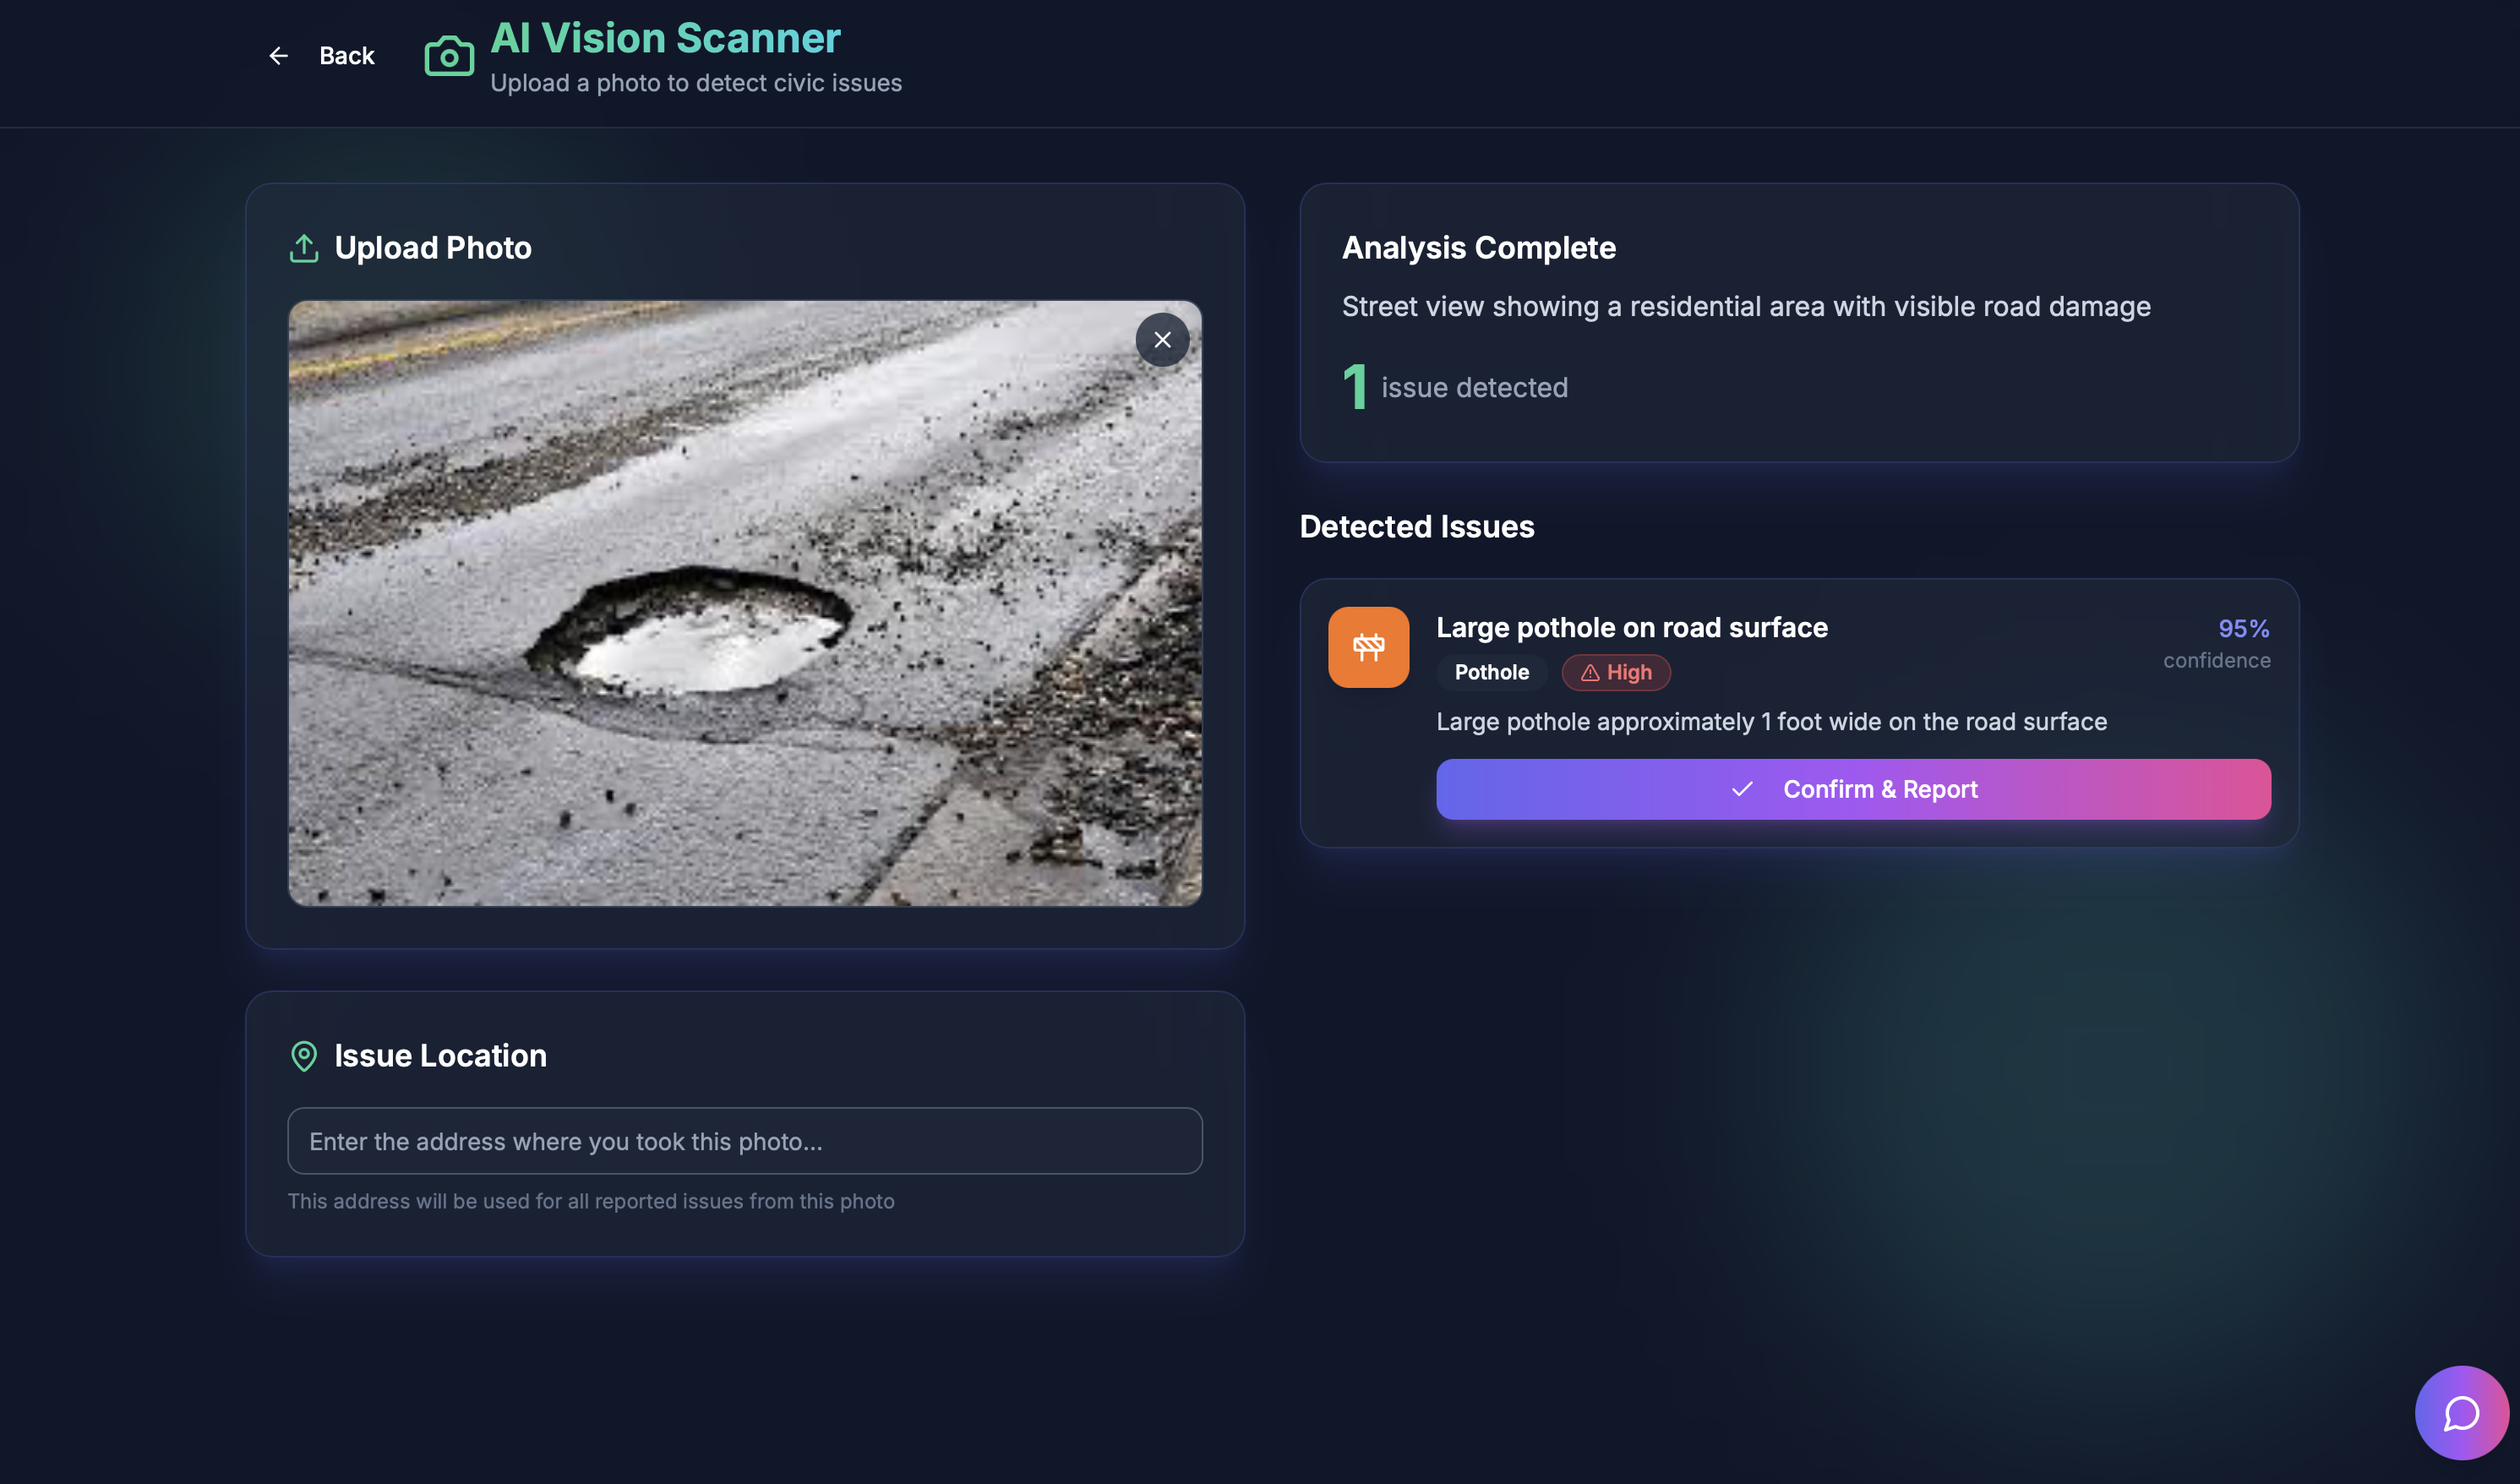Click the orange road barrier issue icon

1368,647
